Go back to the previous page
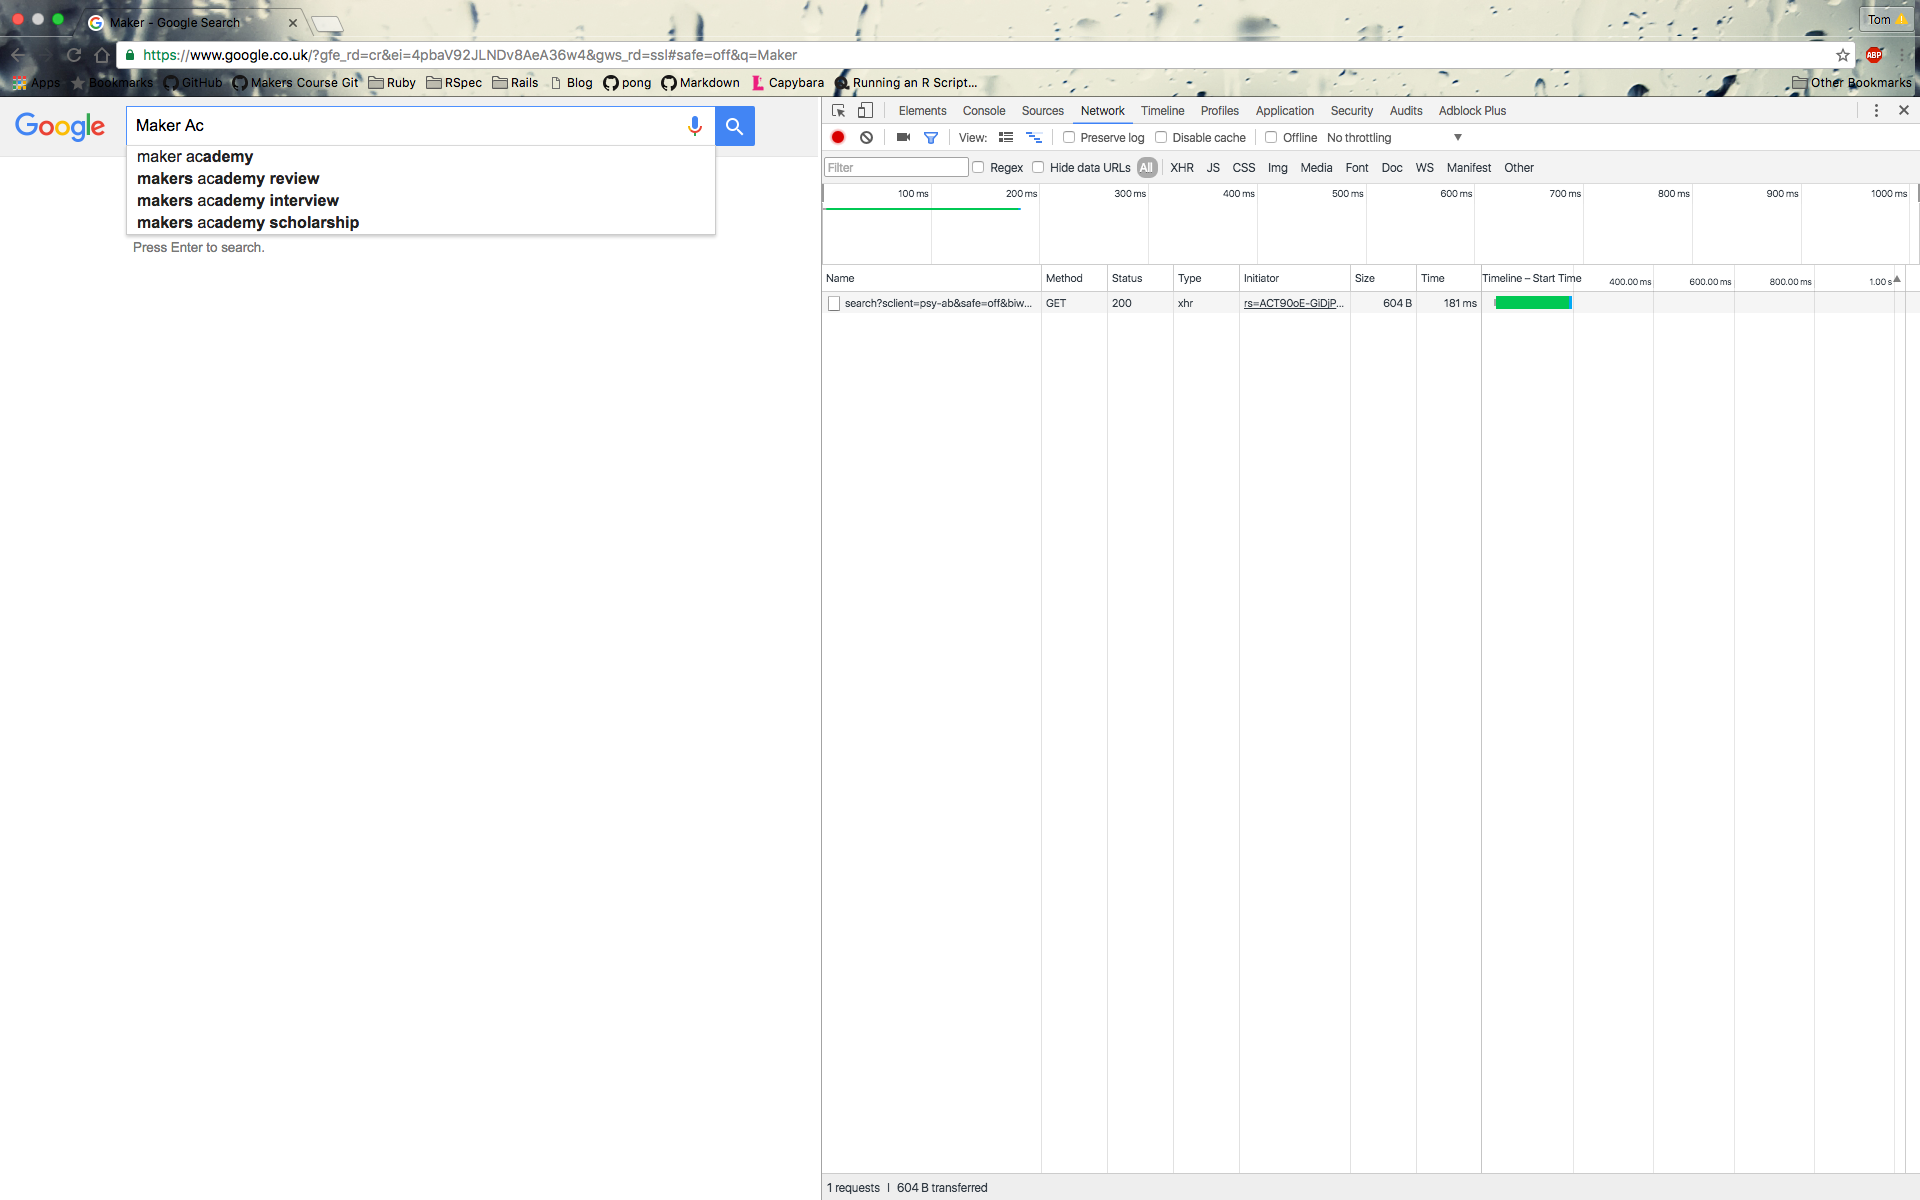 (x=18, y=55)
